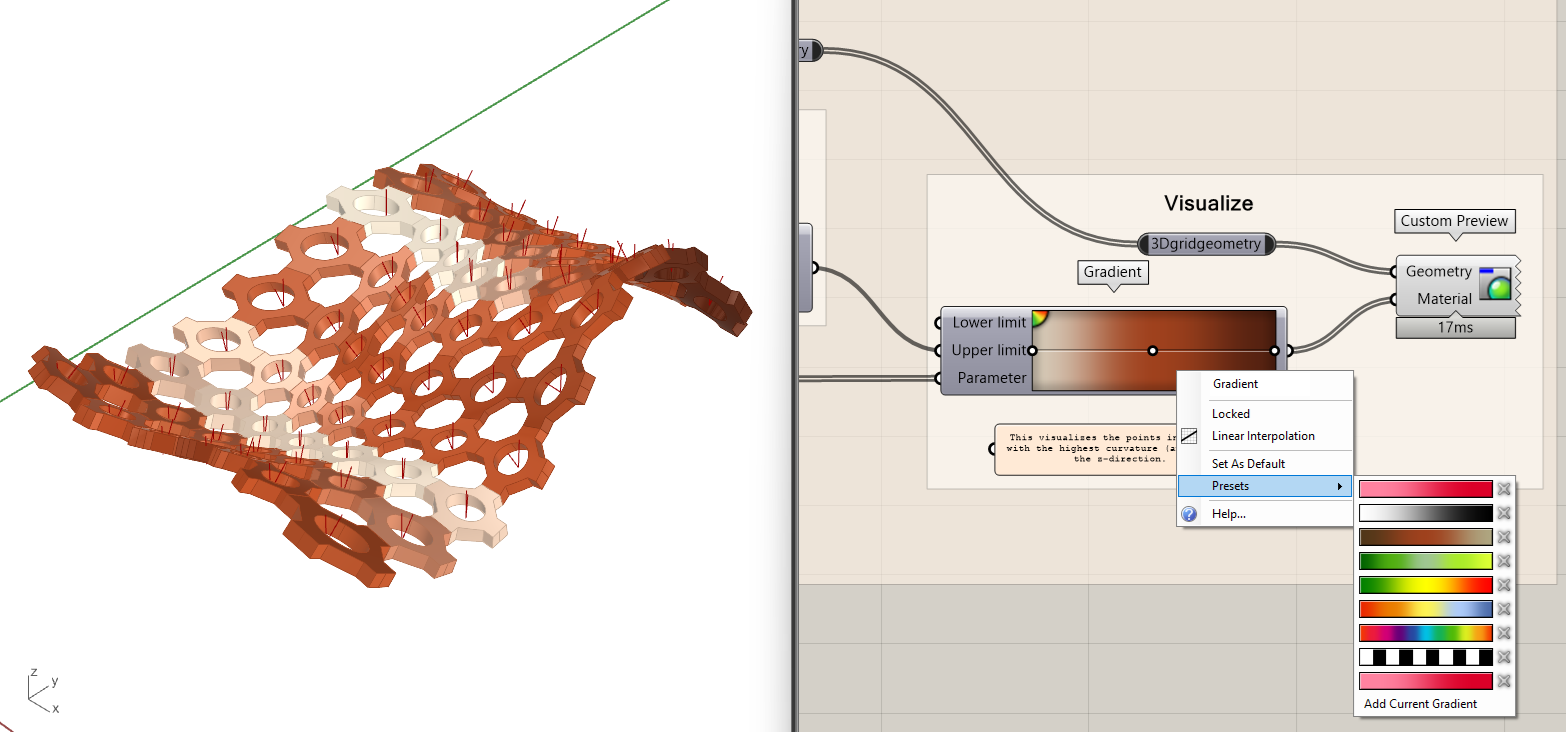Remove the rainbow spectrum preset with X

click(1503, 633)
